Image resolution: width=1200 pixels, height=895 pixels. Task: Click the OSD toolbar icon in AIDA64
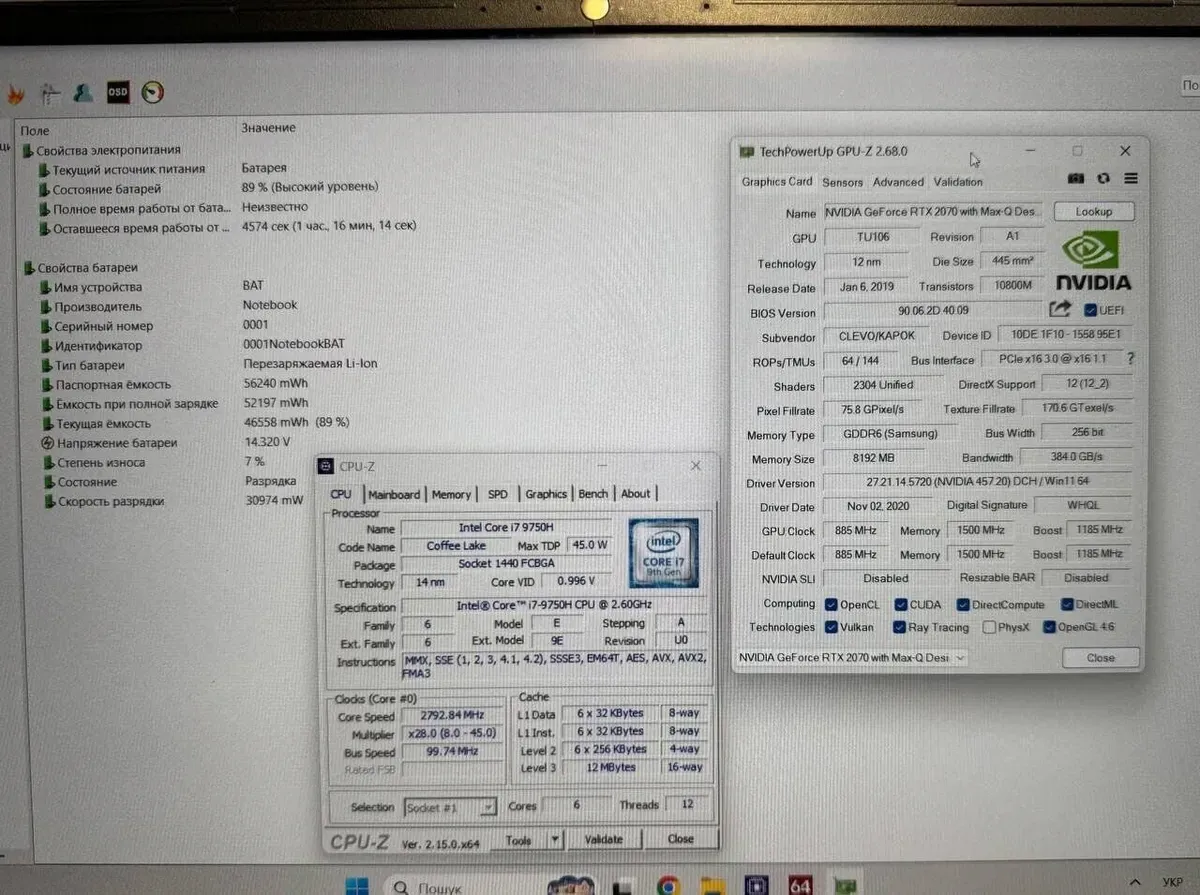click(118, 93)
